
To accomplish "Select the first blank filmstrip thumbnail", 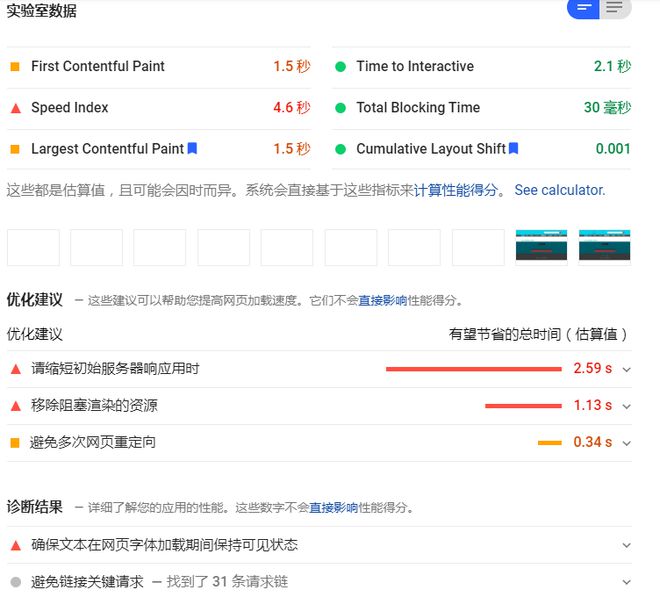I will [33, 248].
